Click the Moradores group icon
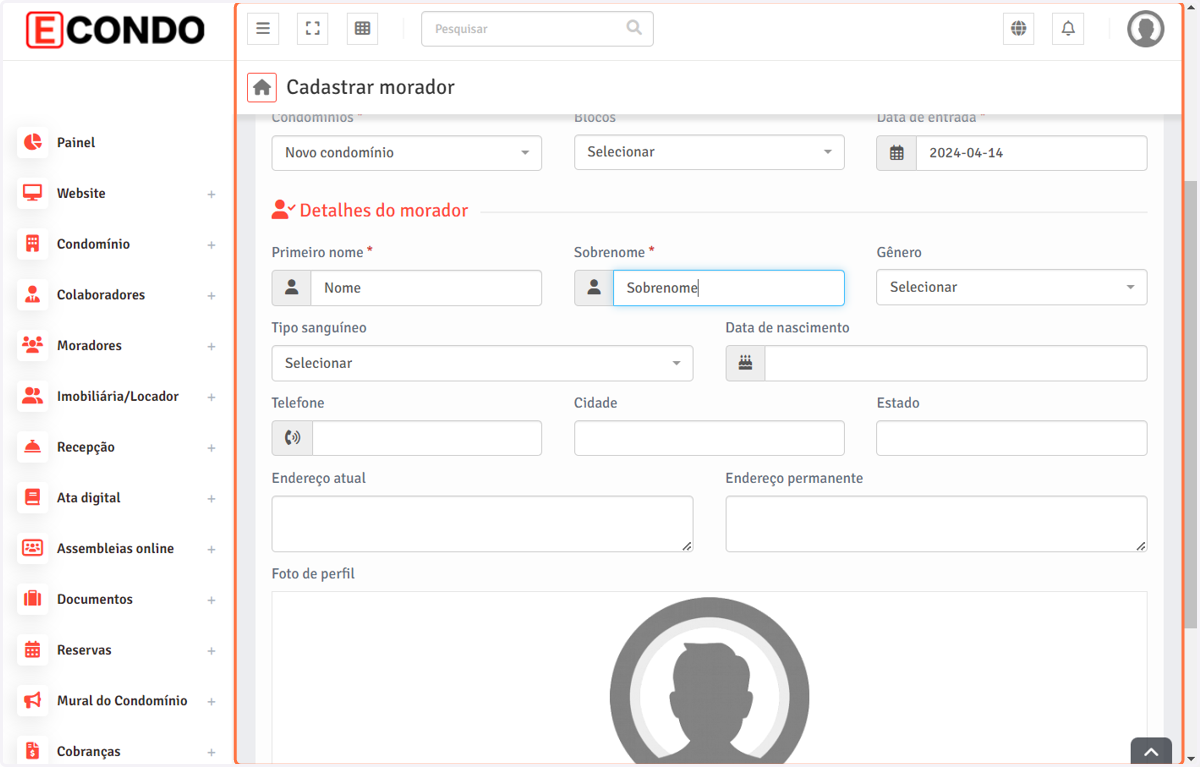The width and height of the screenshot is (1200, 767). 33,345
